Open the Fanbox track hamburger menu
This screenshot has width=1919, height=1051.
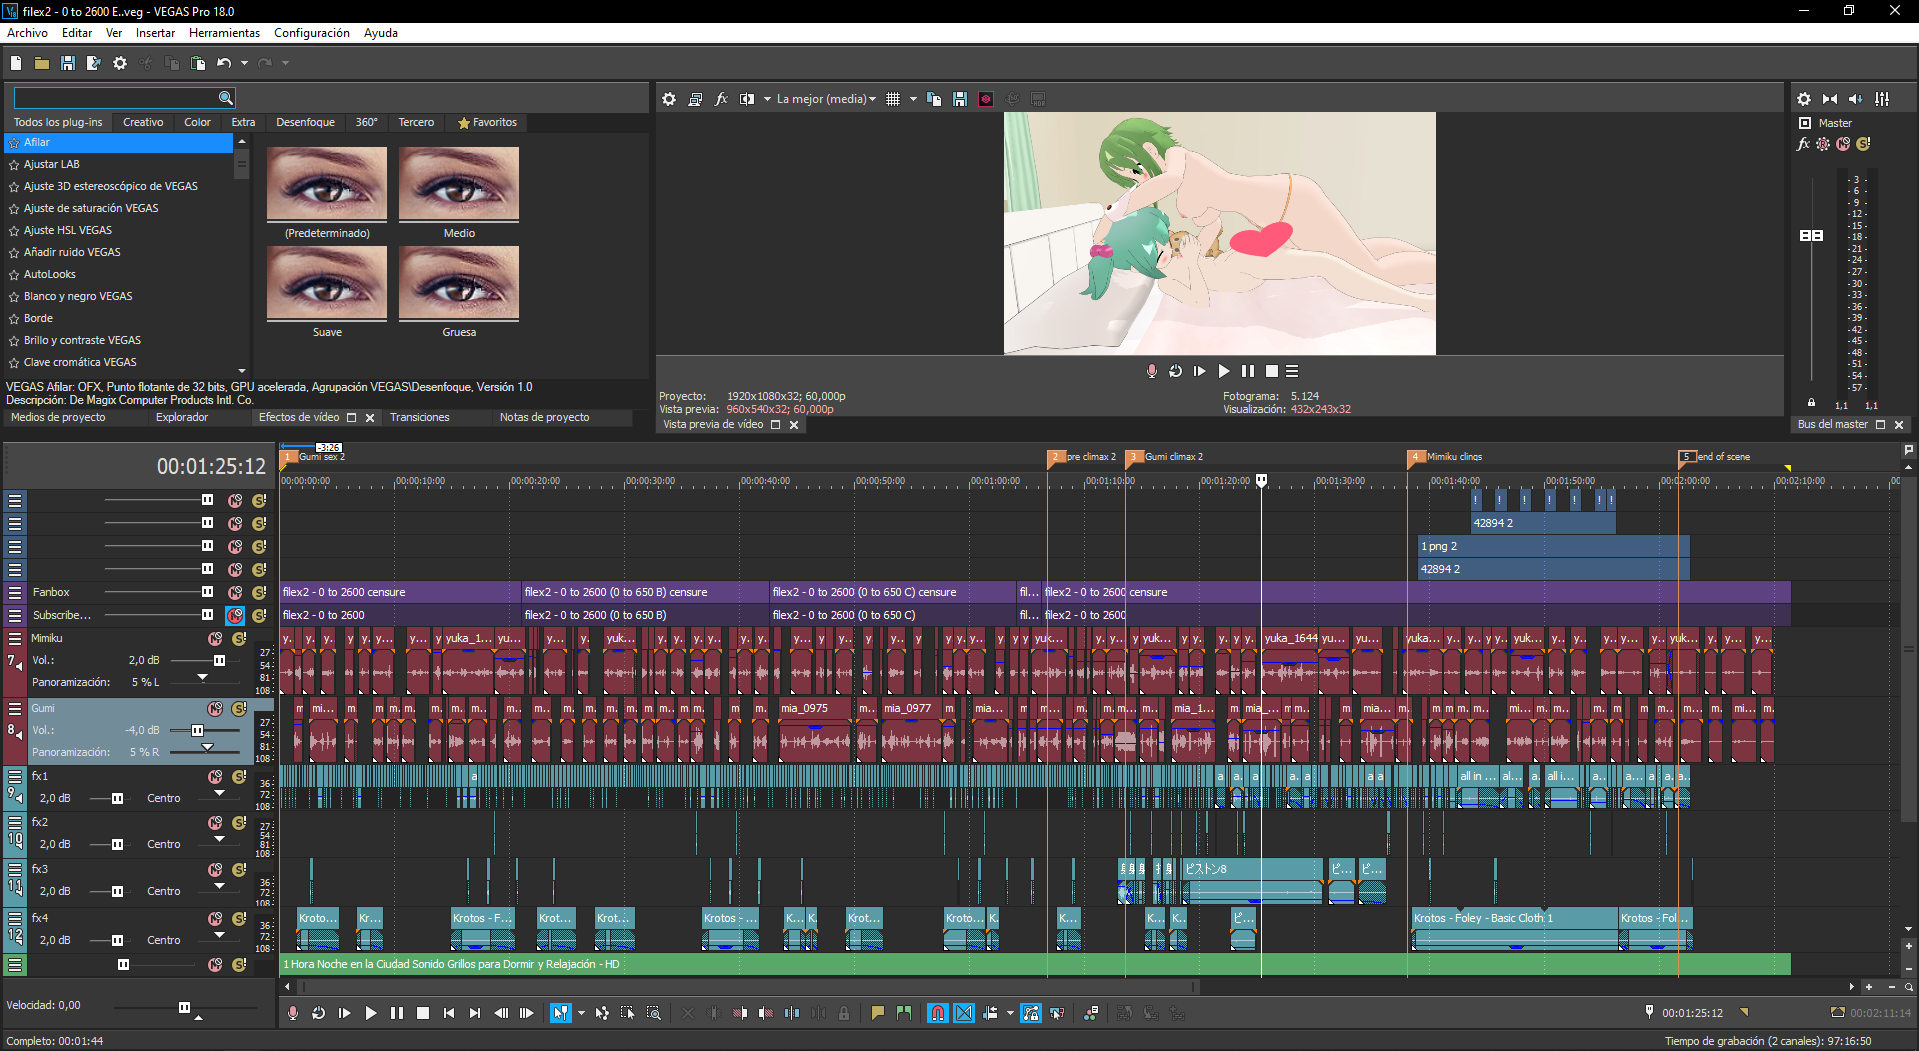tap(15, 592)
